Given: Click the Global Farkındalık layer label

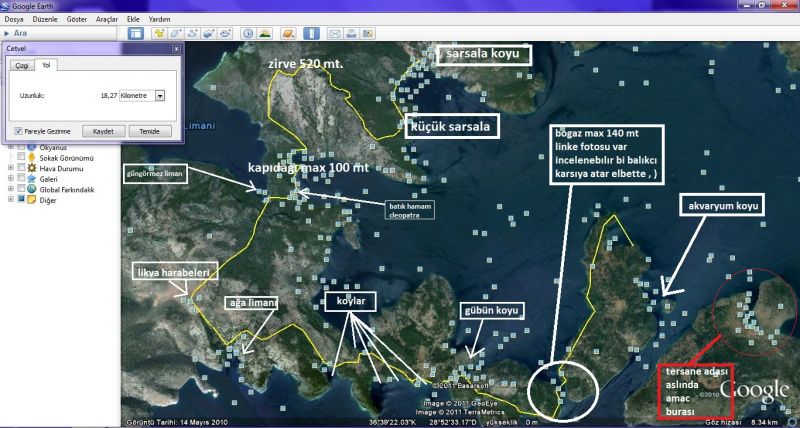Looking at the screenshot, I should click(67, 189).
